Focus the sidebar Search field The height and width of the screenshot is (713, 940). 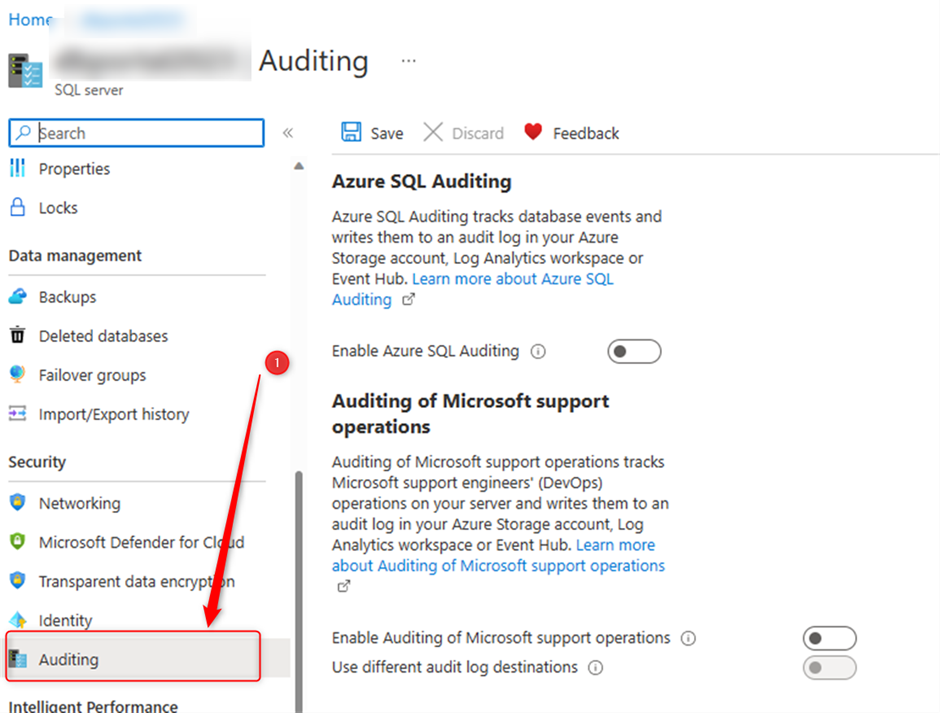point(137,133)
